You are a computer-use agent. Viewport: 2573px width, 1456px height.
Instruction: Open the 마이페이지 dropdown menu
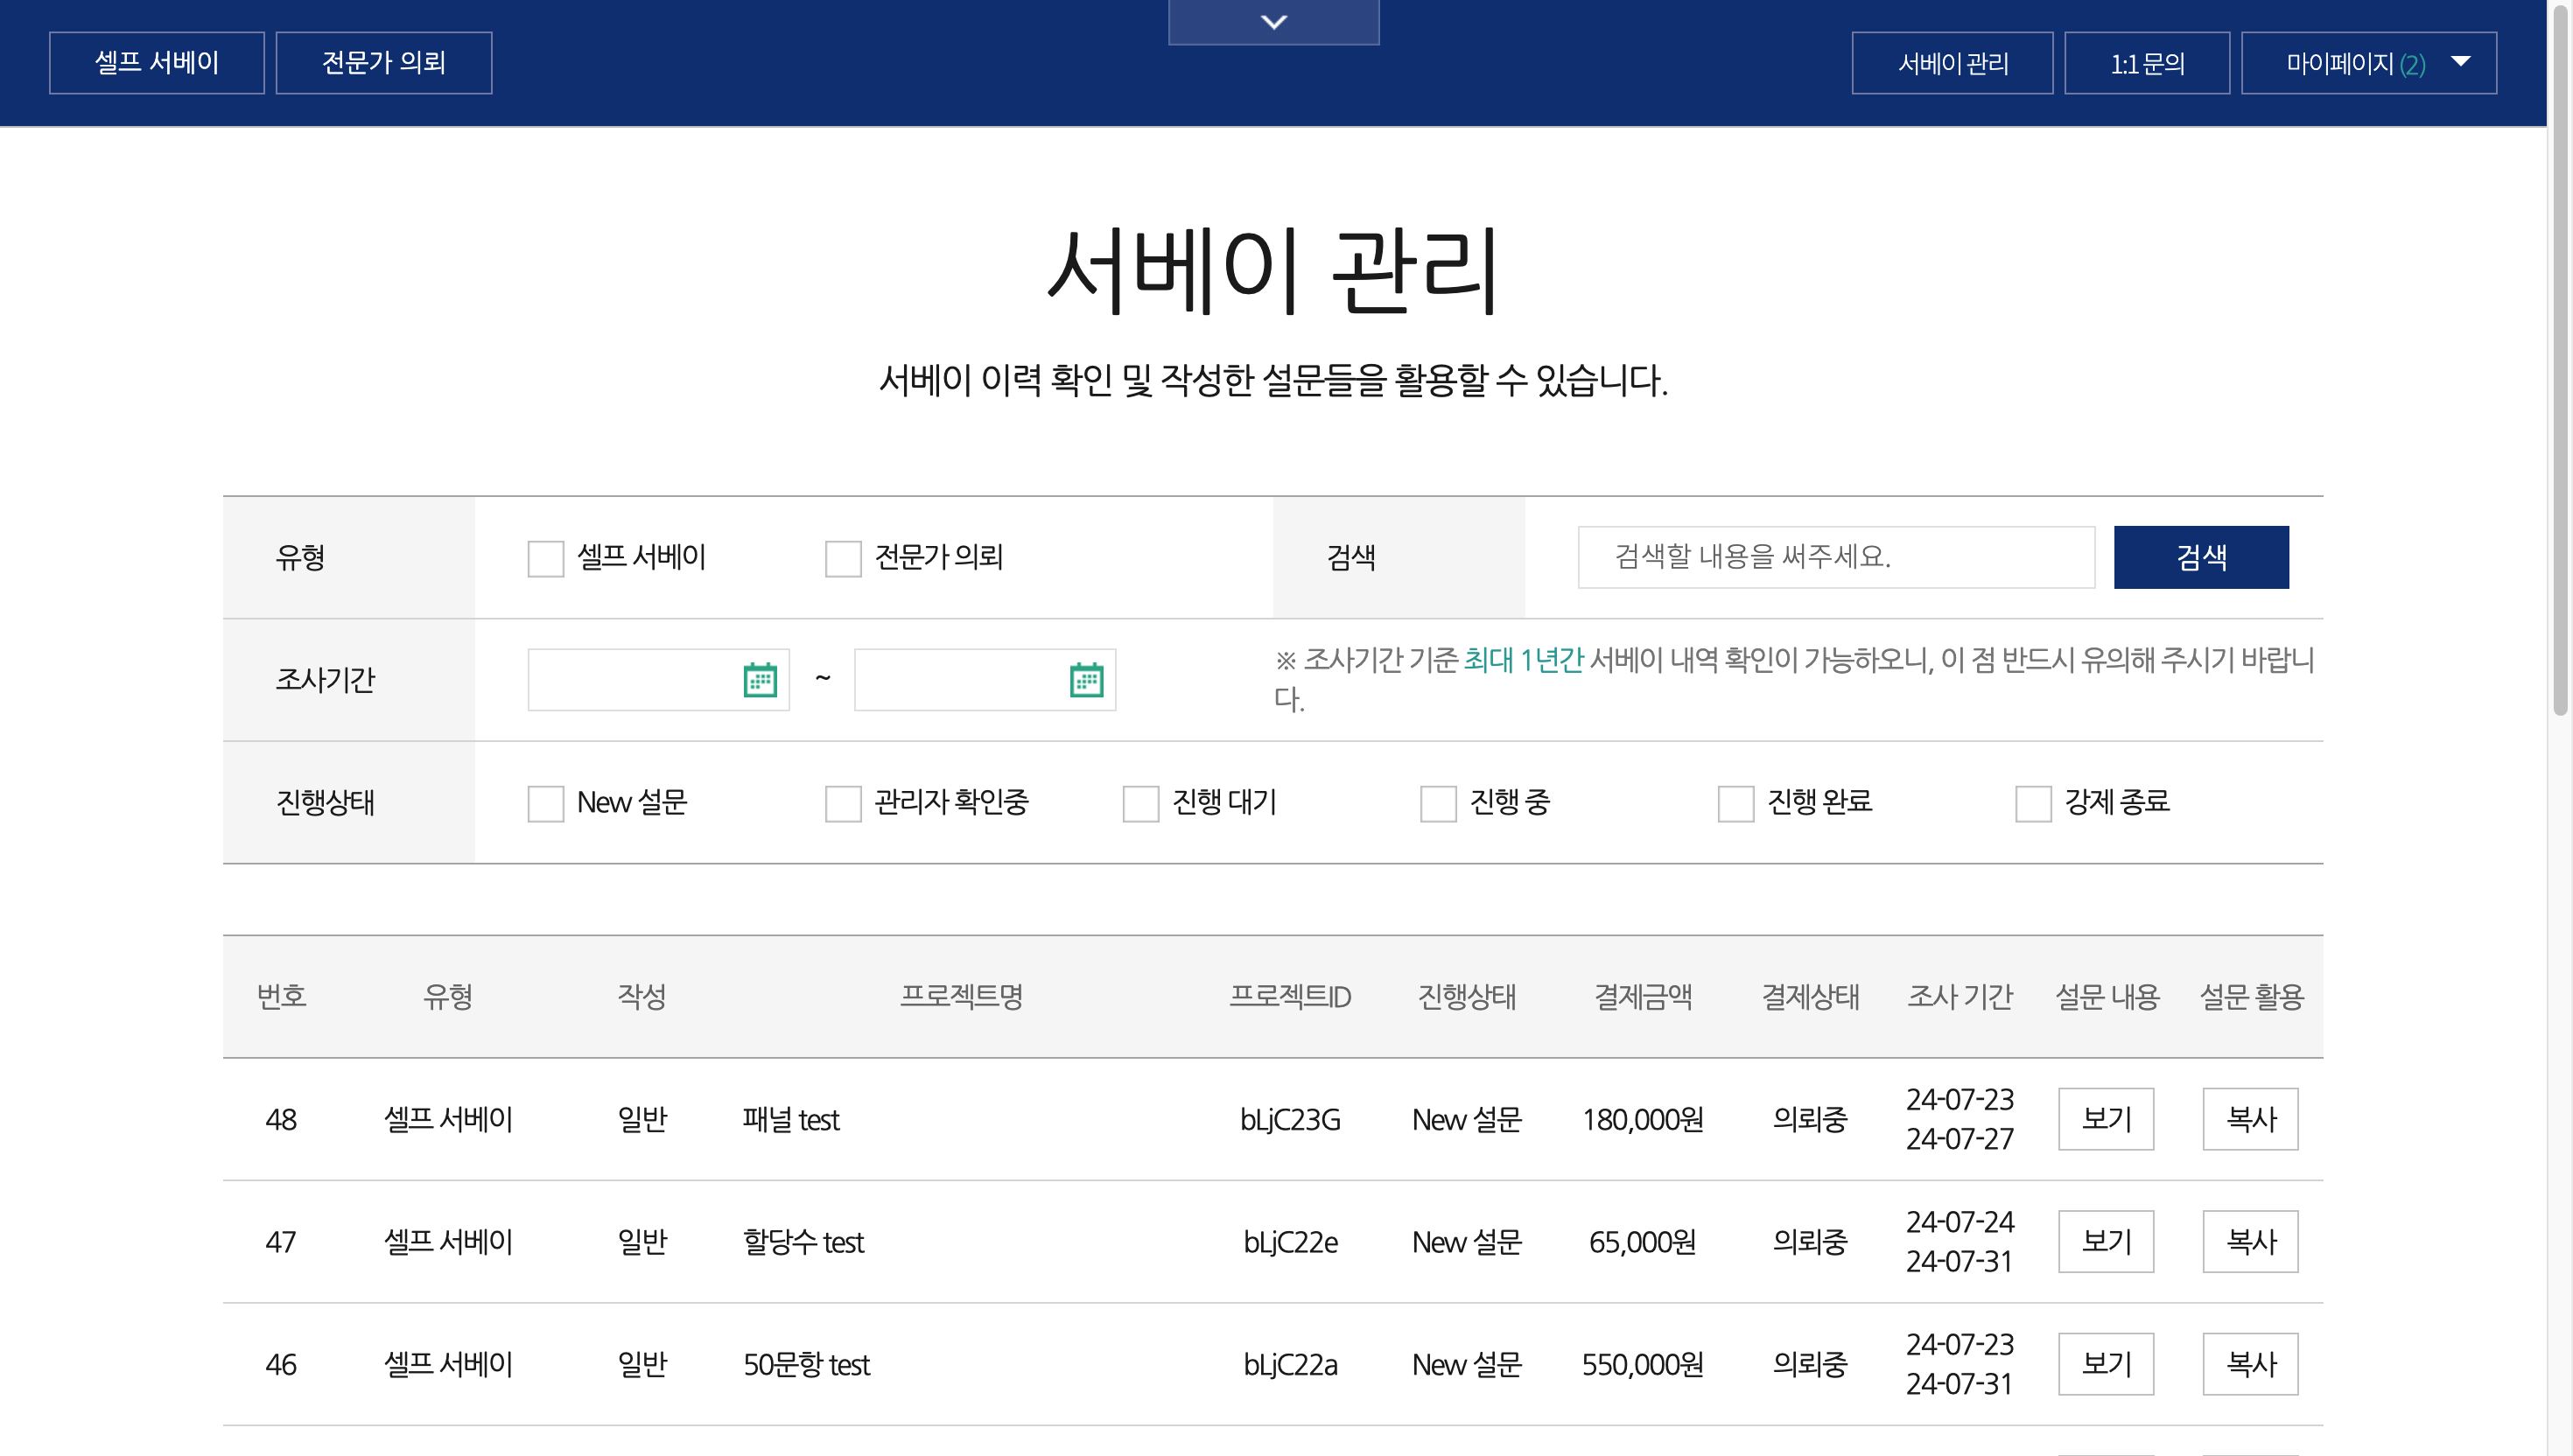click(2368, 63)
